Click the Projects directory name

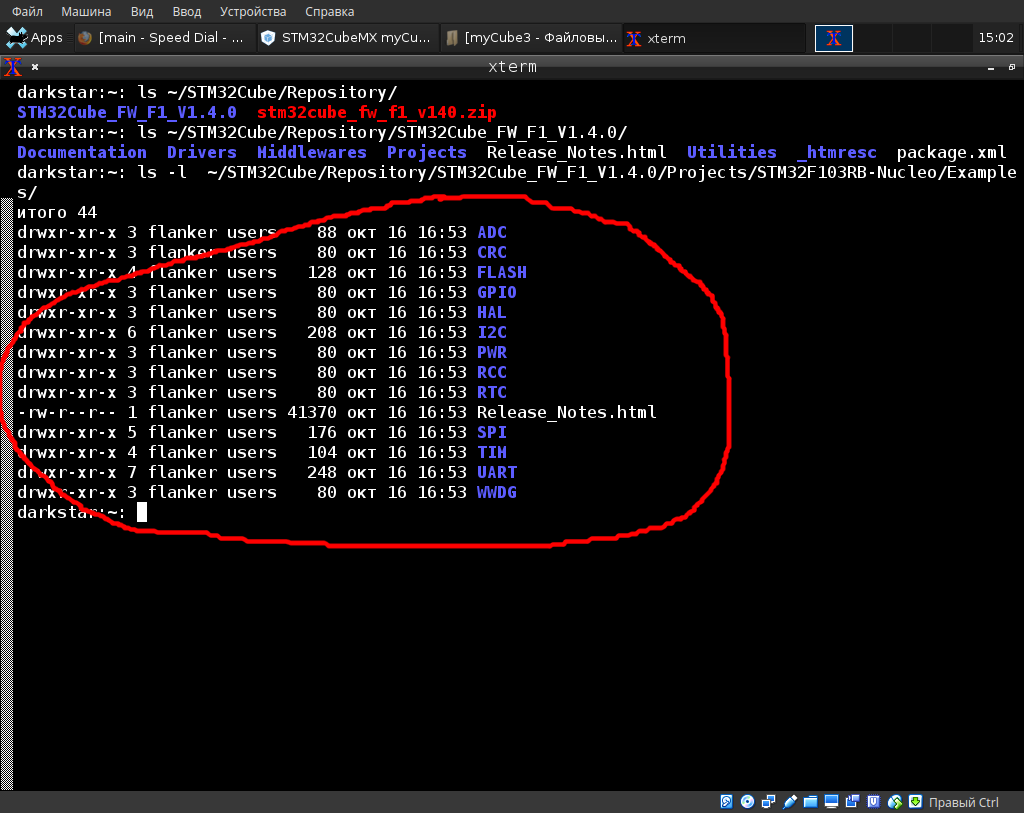pos(427,152)
